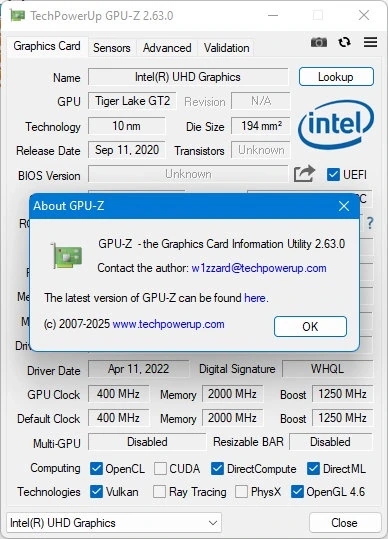Click the Lookup button
The width and height of the screenshot is (388, 539).
(336, 77)
